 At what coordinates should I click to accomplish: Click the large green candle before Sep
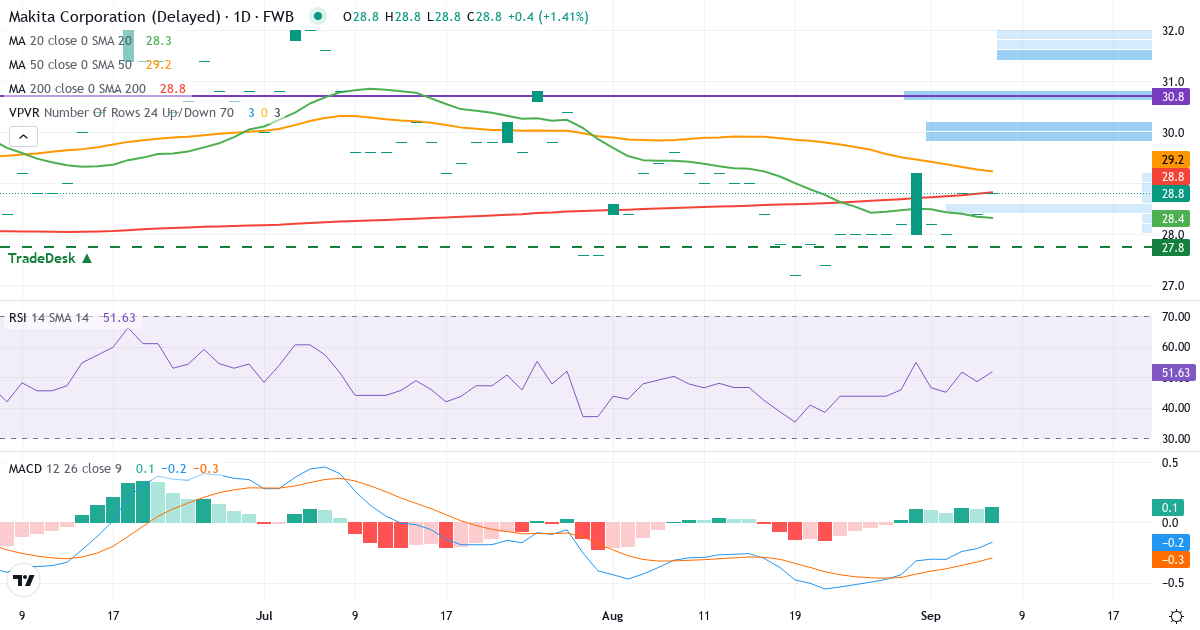pyautogui.click(x=916, y=204)
